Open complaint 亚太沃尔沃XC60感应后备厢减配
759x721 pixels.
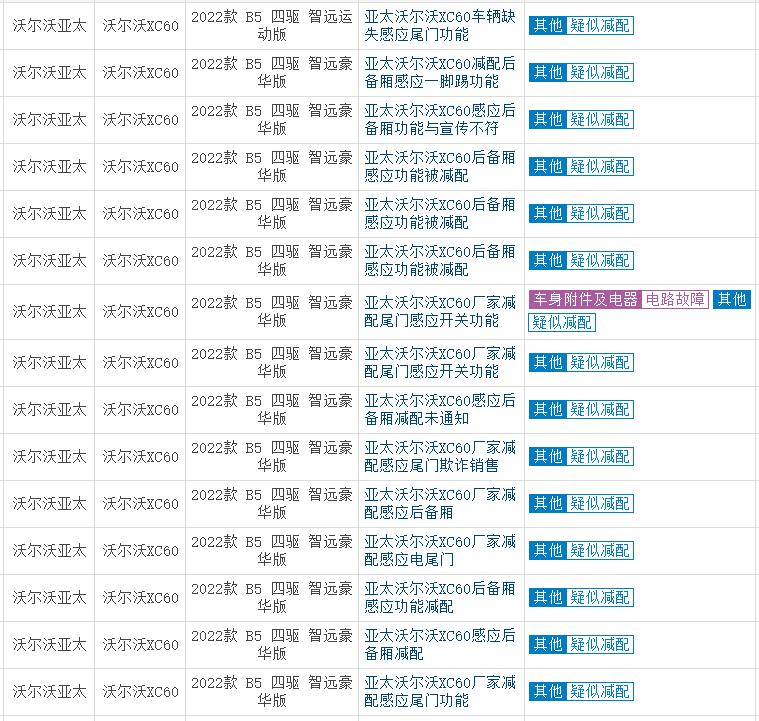(x=440, y=644)
